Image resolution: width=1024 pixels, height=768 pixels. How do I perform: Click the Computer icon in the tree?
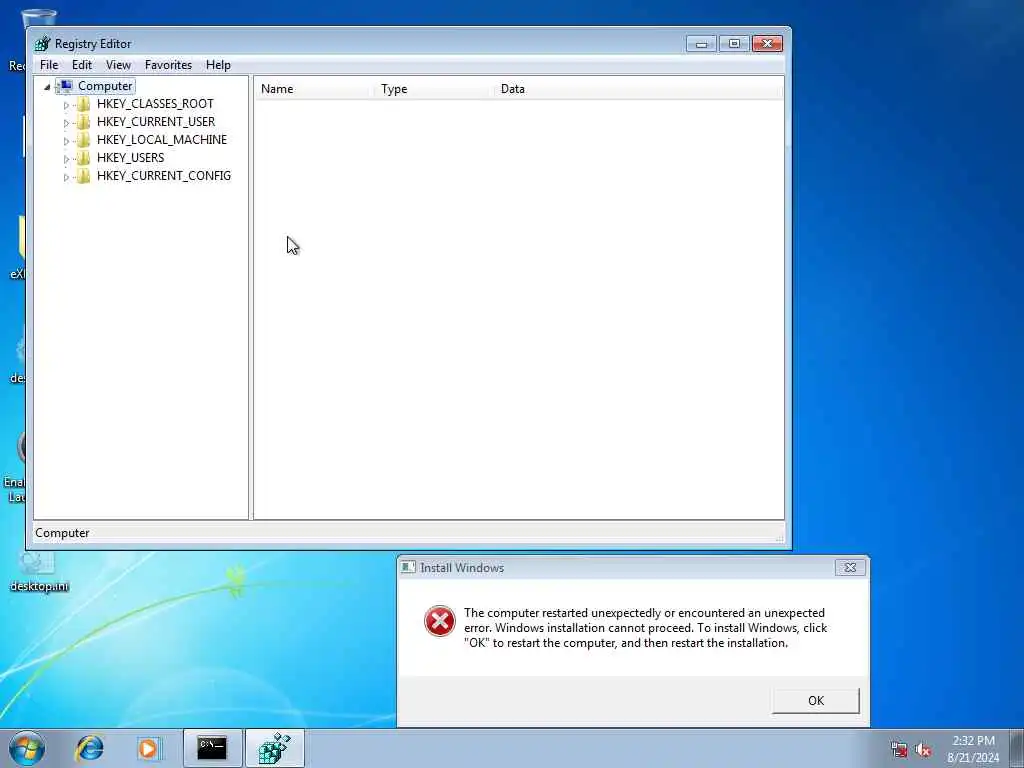click(x=65, y=86)
